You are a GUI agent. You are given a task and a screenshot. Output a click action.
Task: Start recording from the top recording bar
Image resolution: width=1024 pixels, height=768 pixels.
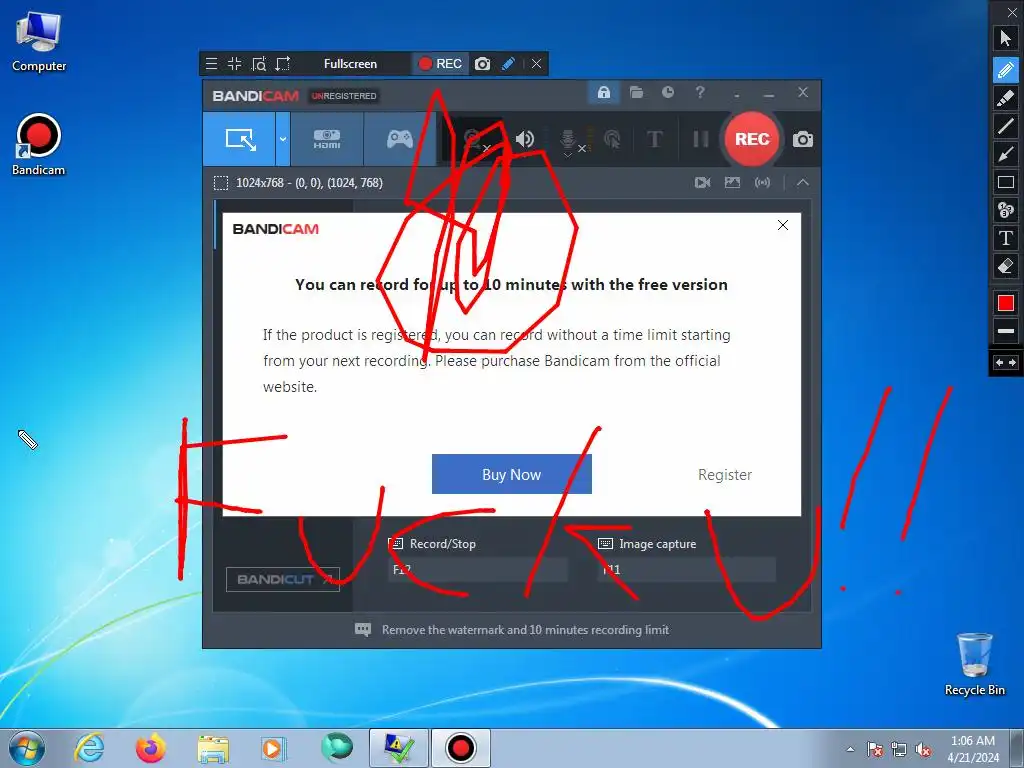tap(440, 64)
